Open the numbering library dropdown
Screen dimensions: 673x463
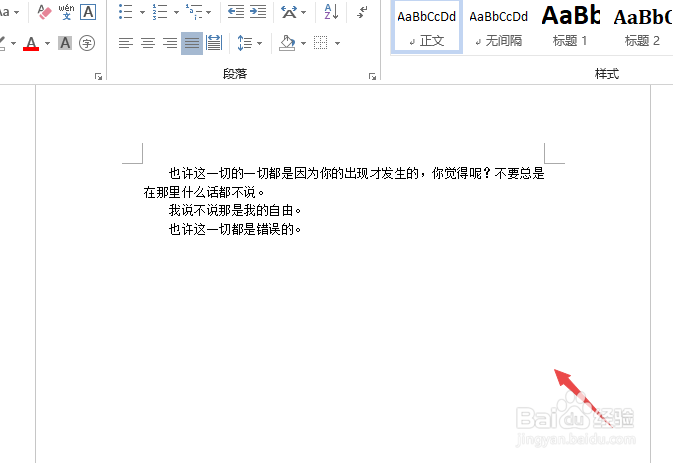176,12
